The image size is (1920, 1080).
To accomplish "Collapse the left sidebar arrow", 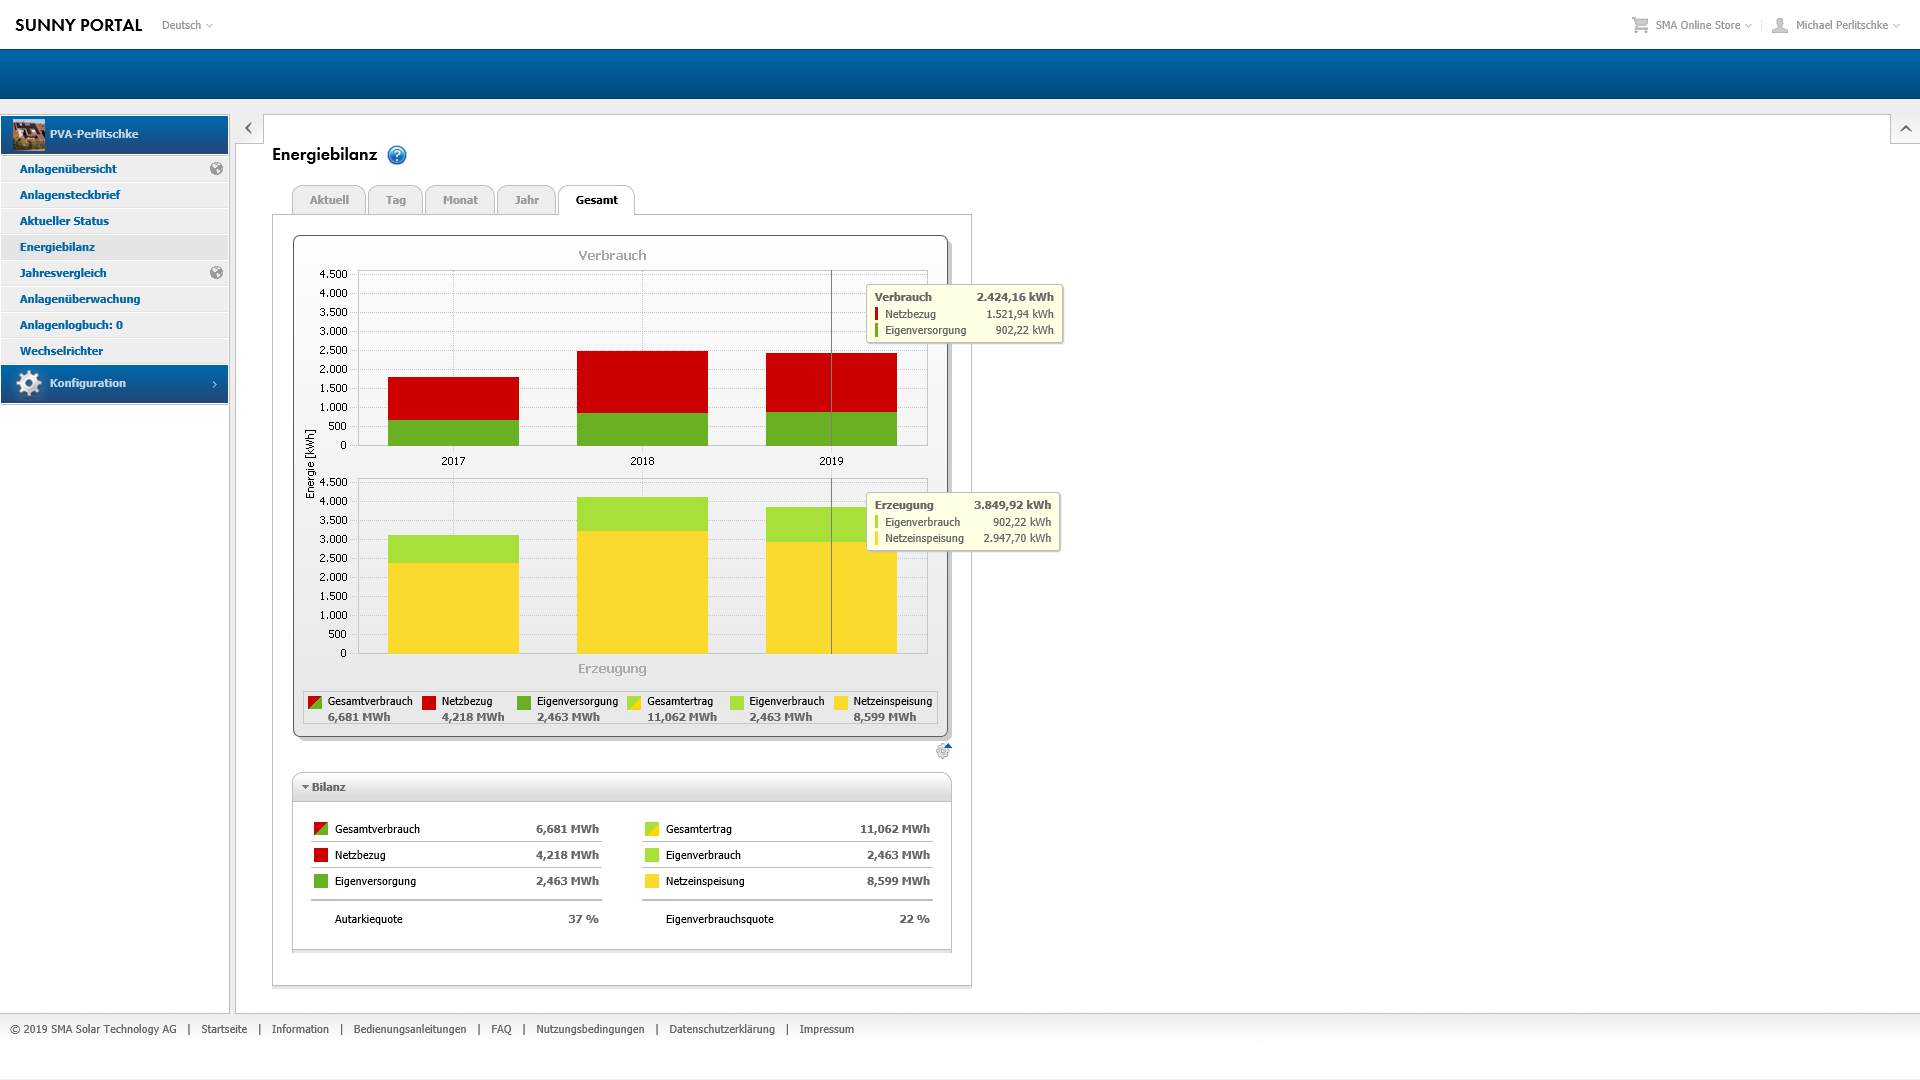I will pyautogui.click(x=249, y=128).
